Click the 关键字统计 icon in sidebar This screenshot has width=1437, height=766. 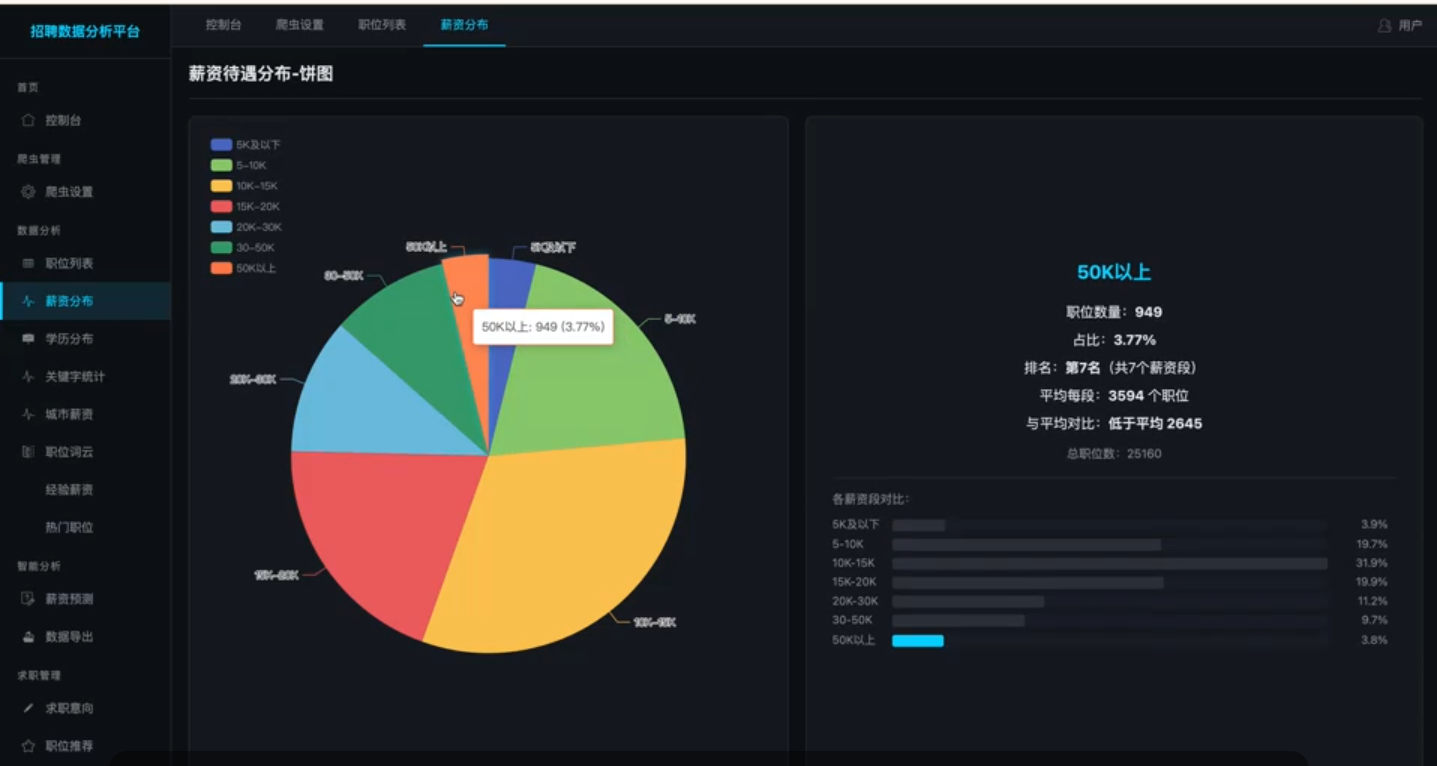[28, 377]
